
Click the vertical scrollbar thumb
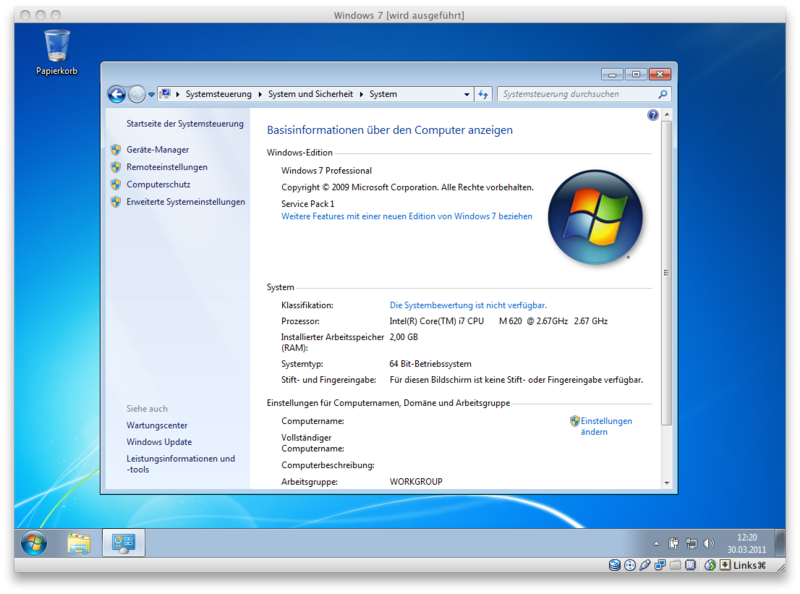[666, 273]
